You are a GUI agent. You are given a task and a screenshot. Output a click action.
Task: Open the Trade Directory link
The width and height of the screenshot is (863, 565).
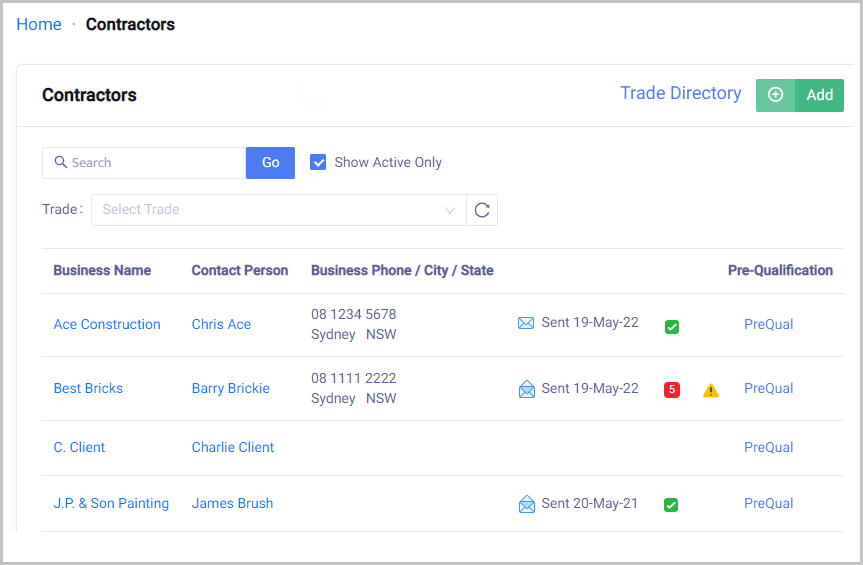[680, 93]
